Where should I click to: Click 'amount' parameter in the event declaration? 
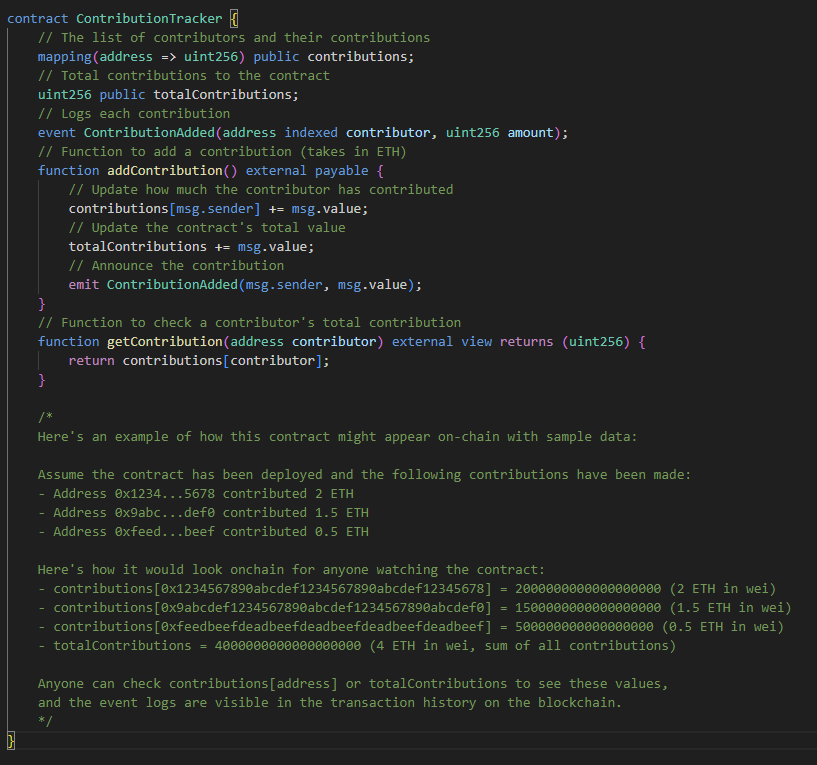point(530,133)
